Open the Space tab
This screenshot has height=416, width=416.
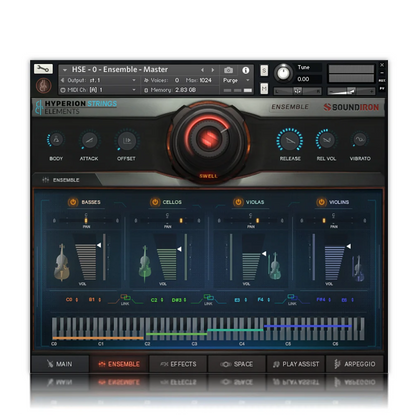point(237,364)
